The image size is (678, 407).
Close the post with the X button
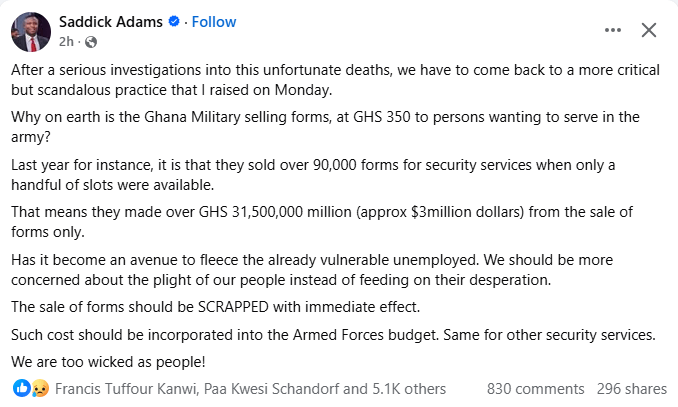[648, 31]
